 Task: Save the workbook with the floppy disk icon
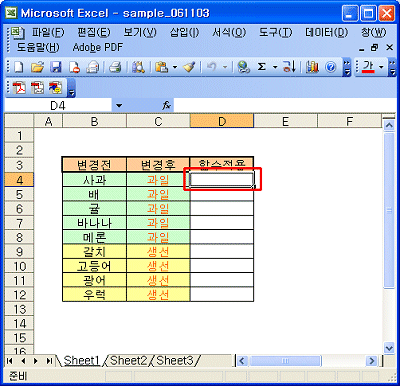click(x=55, y=67)
